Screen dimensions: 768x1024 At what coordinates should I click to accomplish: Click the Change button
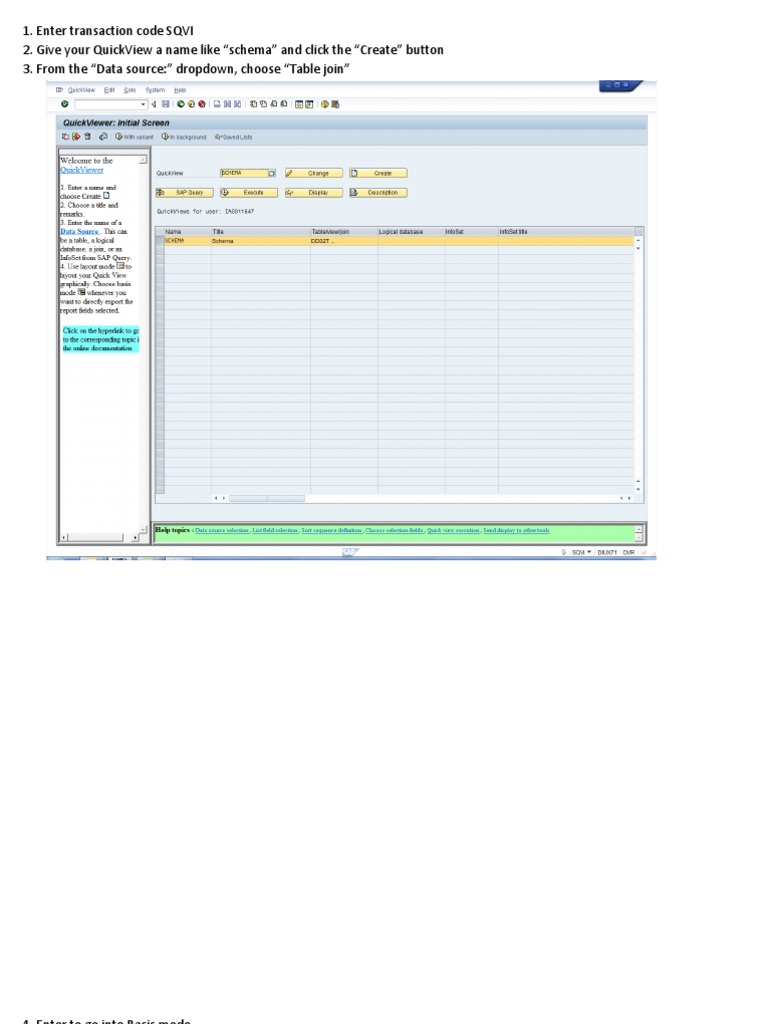313,173
